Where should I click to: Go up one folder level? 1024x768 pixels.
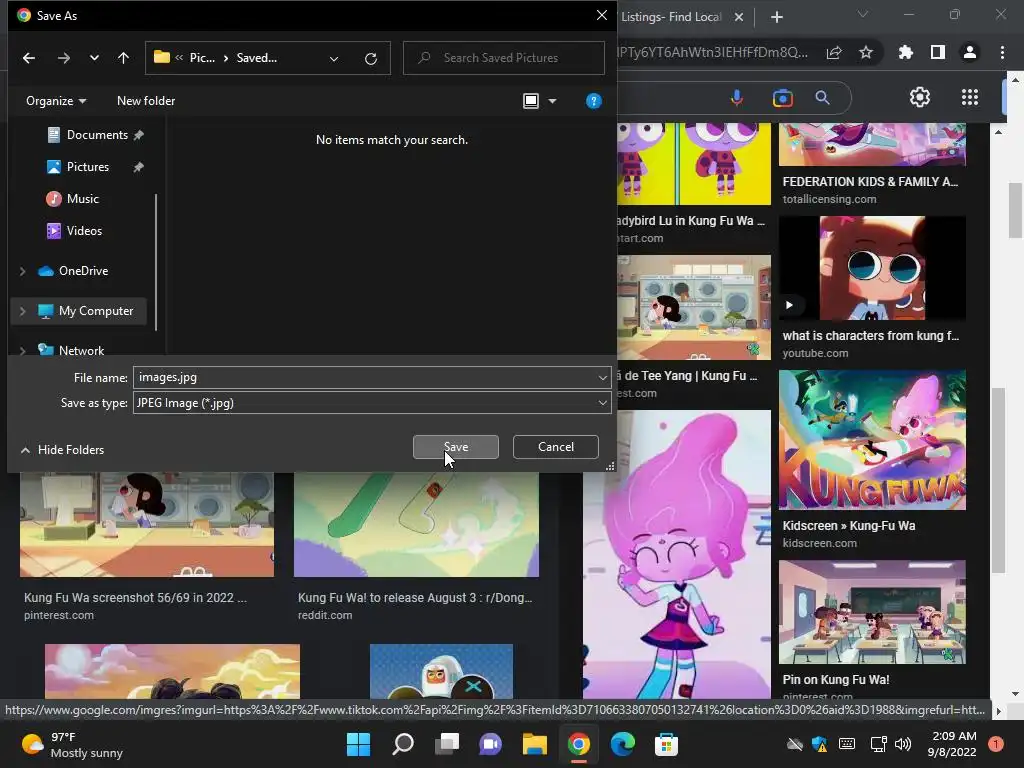pos(123,58)
